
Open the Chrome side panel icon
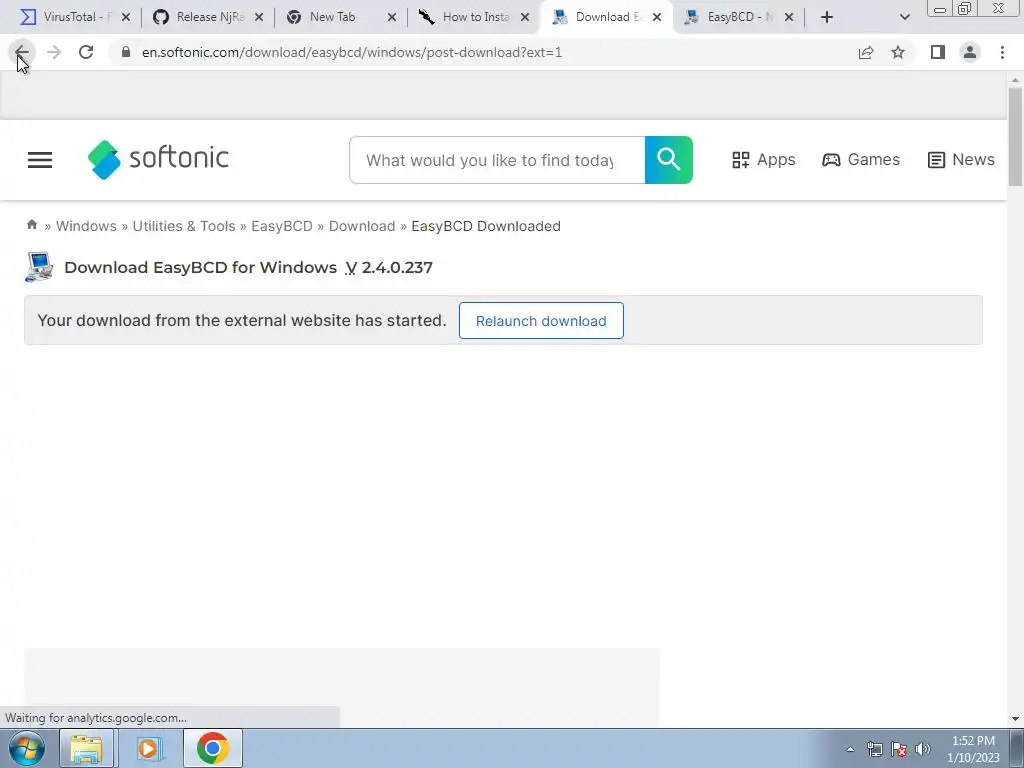pyautogui.click(x=938, y=52)
